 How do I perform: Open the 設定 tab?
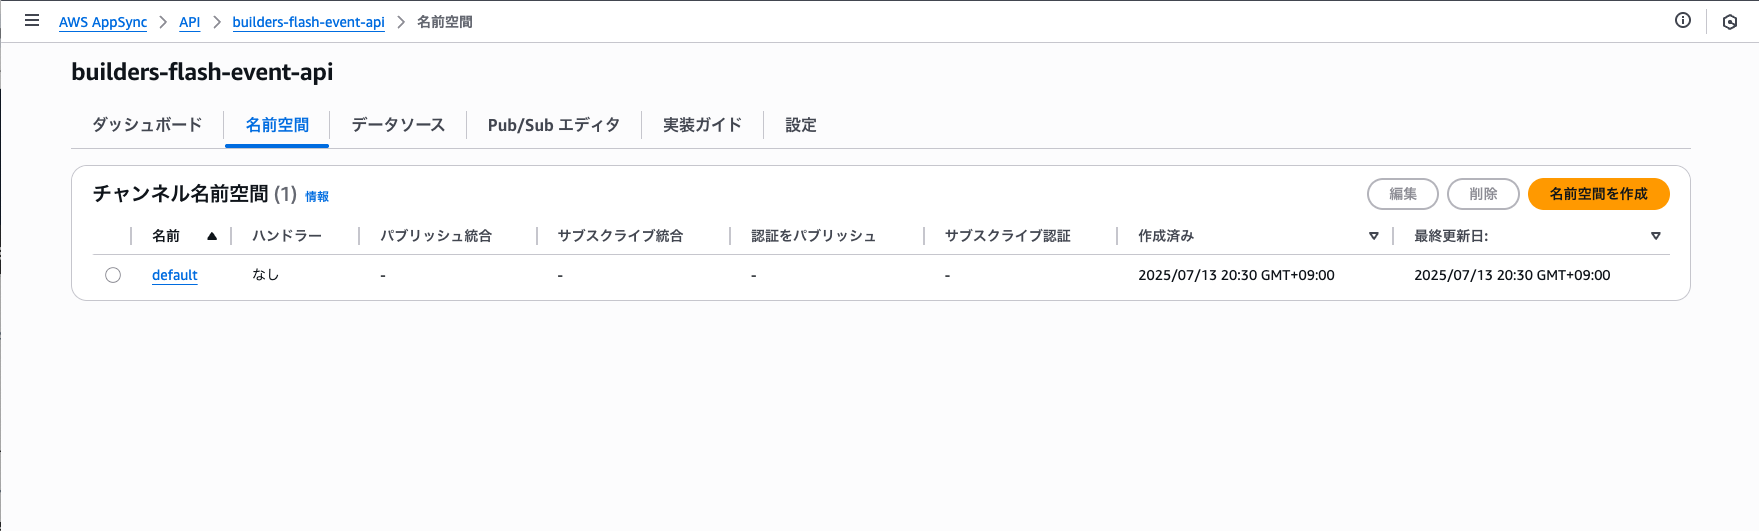[800, 125]
